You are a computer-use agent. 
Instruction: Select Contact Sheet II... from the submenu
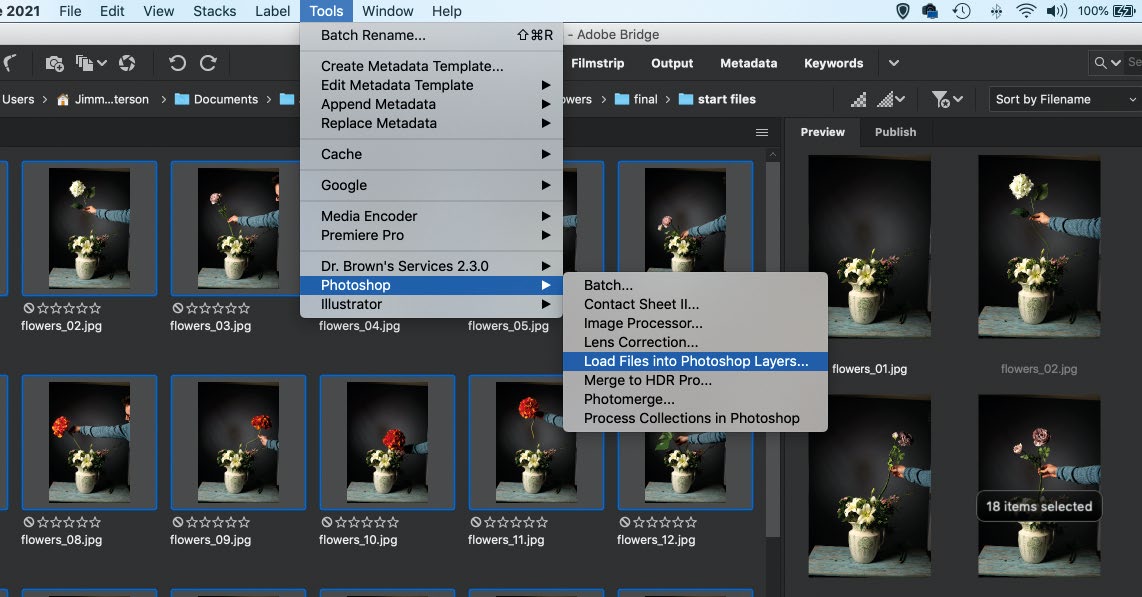tap(696, 304)
